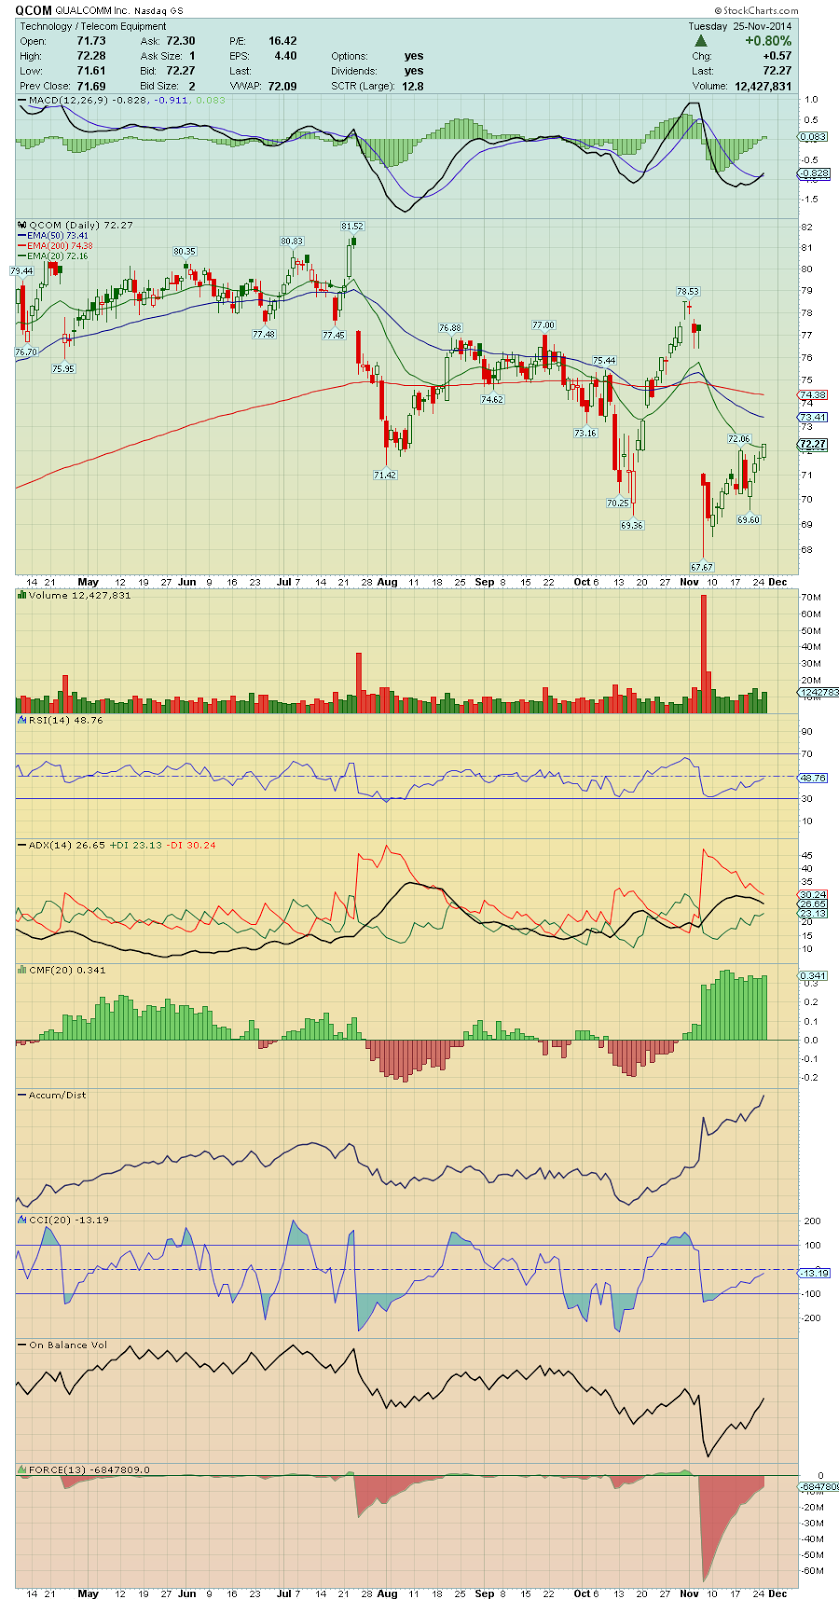Click the High value '72.28'
This screenshot has height=1600, width=839.
point(91,56)
